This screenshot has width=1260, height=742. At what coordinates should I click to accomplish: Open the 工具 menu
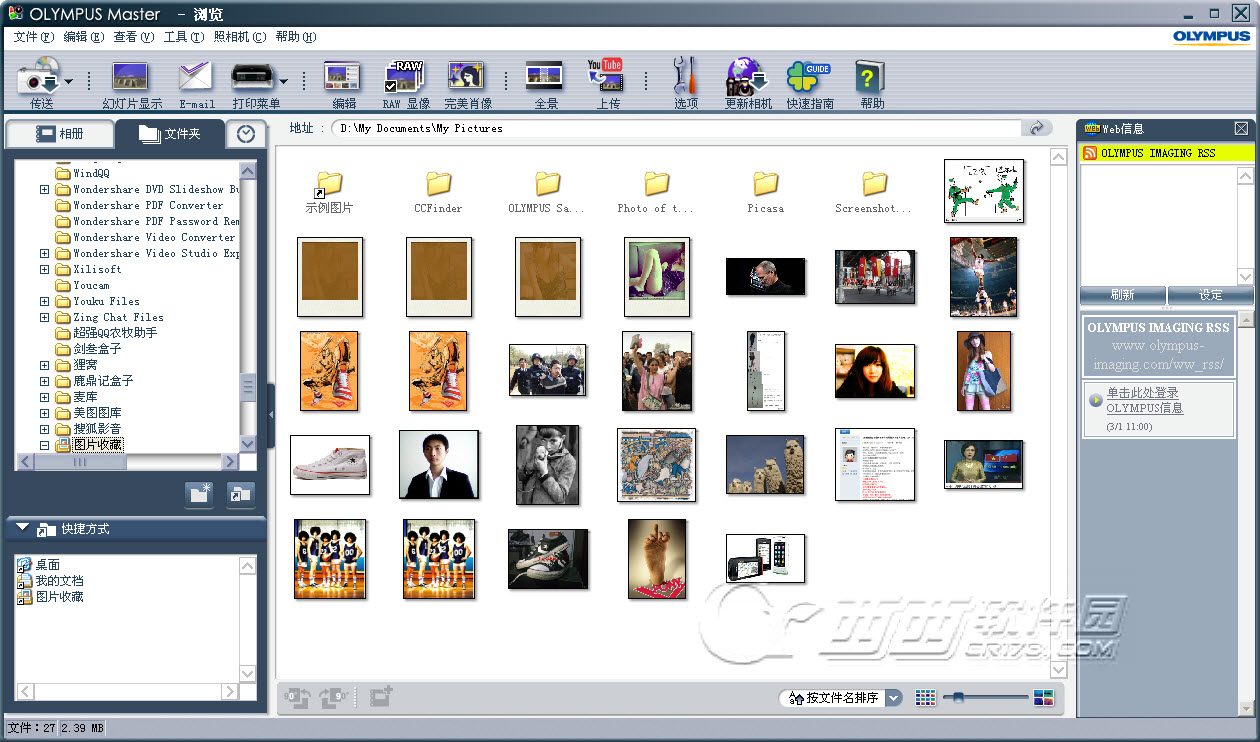[x=183, y=37]
